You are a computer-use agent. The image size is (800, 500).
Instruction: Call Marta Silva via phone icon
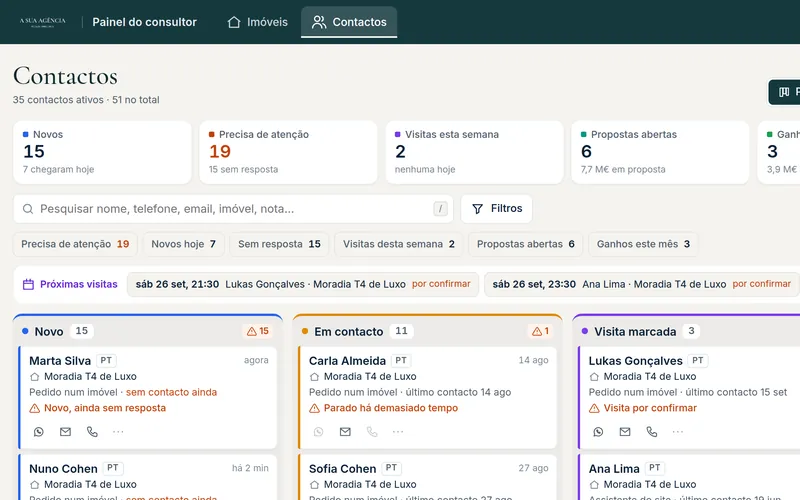[92, 432]
